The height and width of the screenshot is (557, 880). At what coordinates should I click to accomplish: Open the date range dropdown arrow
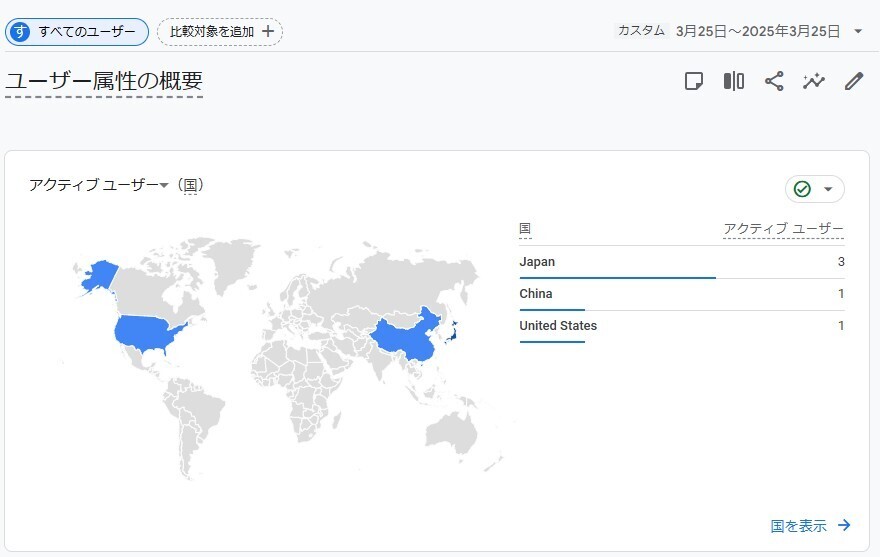(858, 31)
